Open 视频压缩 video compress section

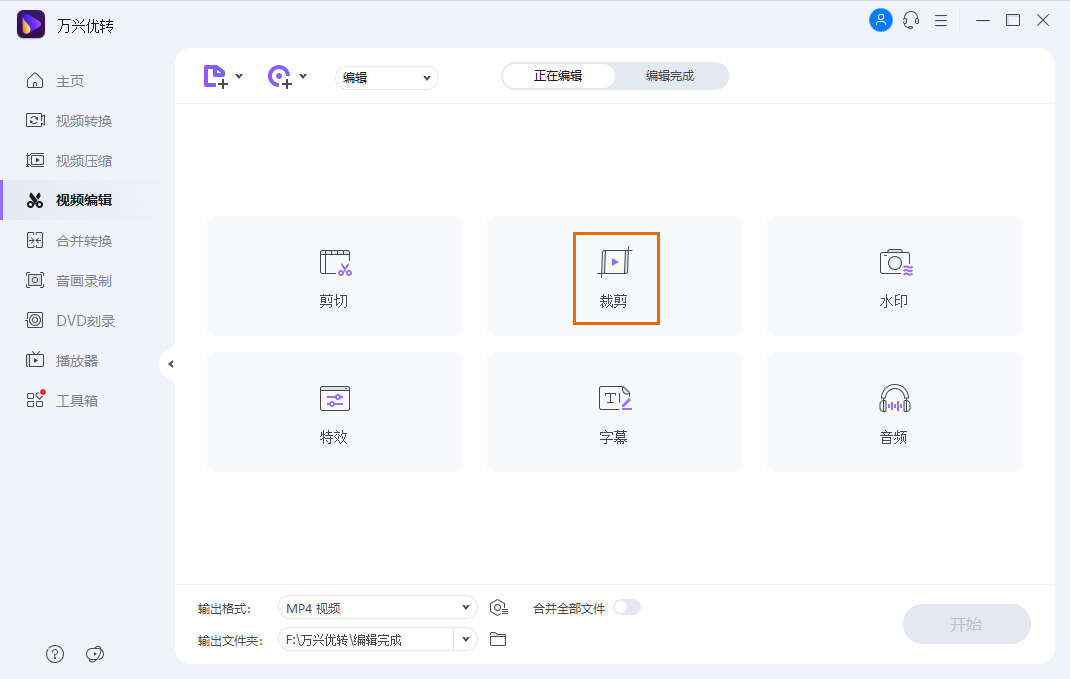[x=68, y=160]
